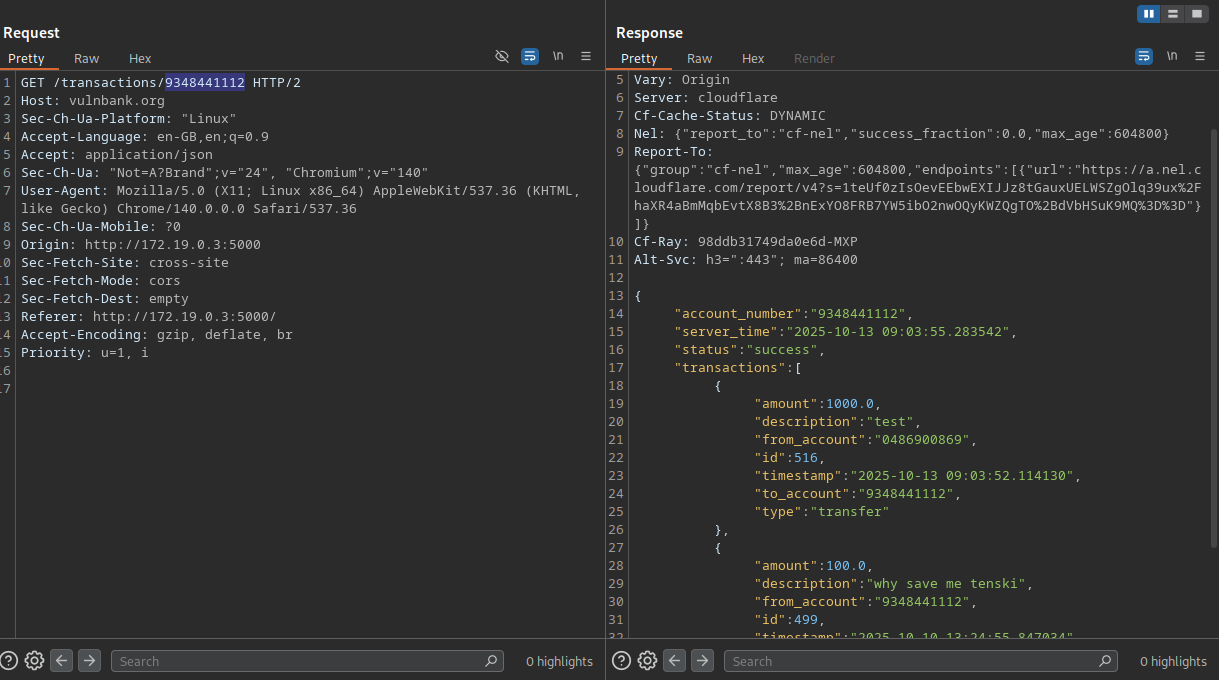The image size is (1219, 680).
Task: Go to next match in Response search
Action: tap(703, 660)
